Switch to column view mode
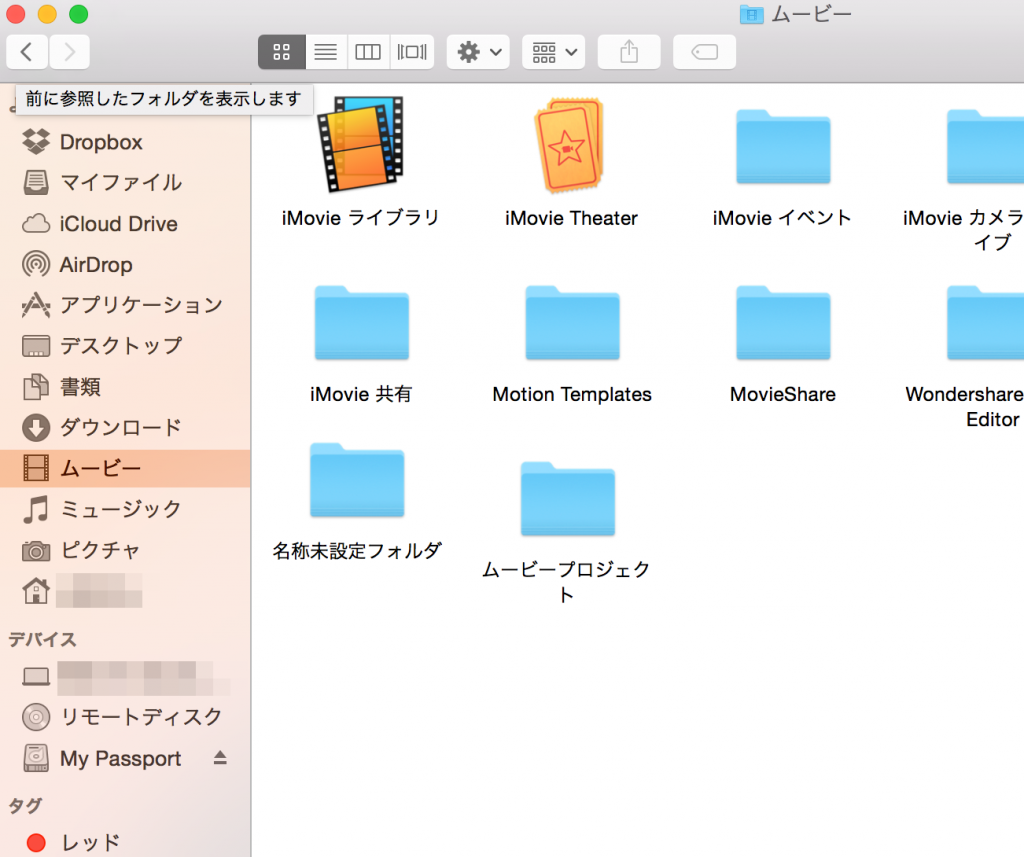The image size is (1024, 857). click(x=368, y=52)
